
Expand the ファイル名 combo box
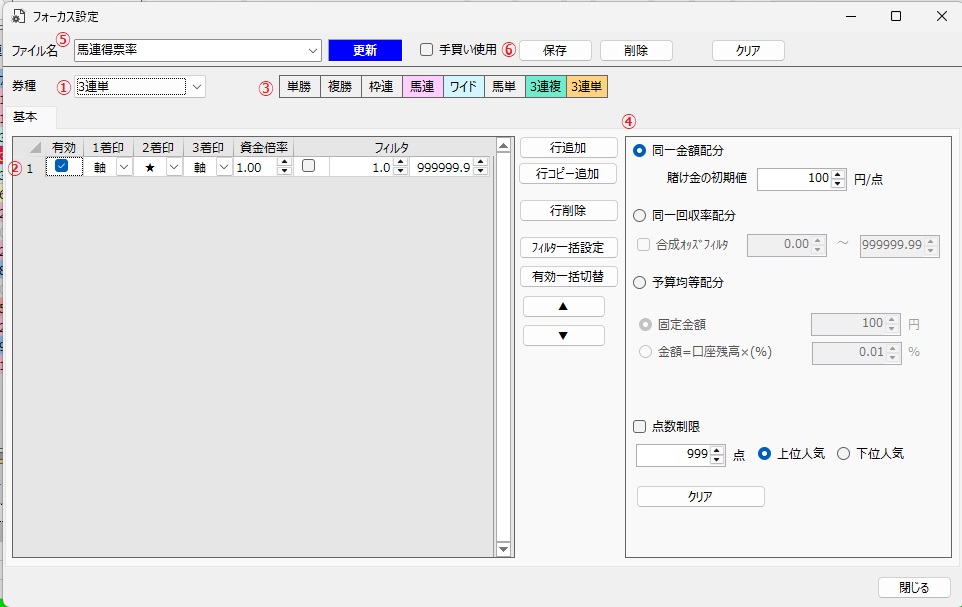[x=312, y=50]
